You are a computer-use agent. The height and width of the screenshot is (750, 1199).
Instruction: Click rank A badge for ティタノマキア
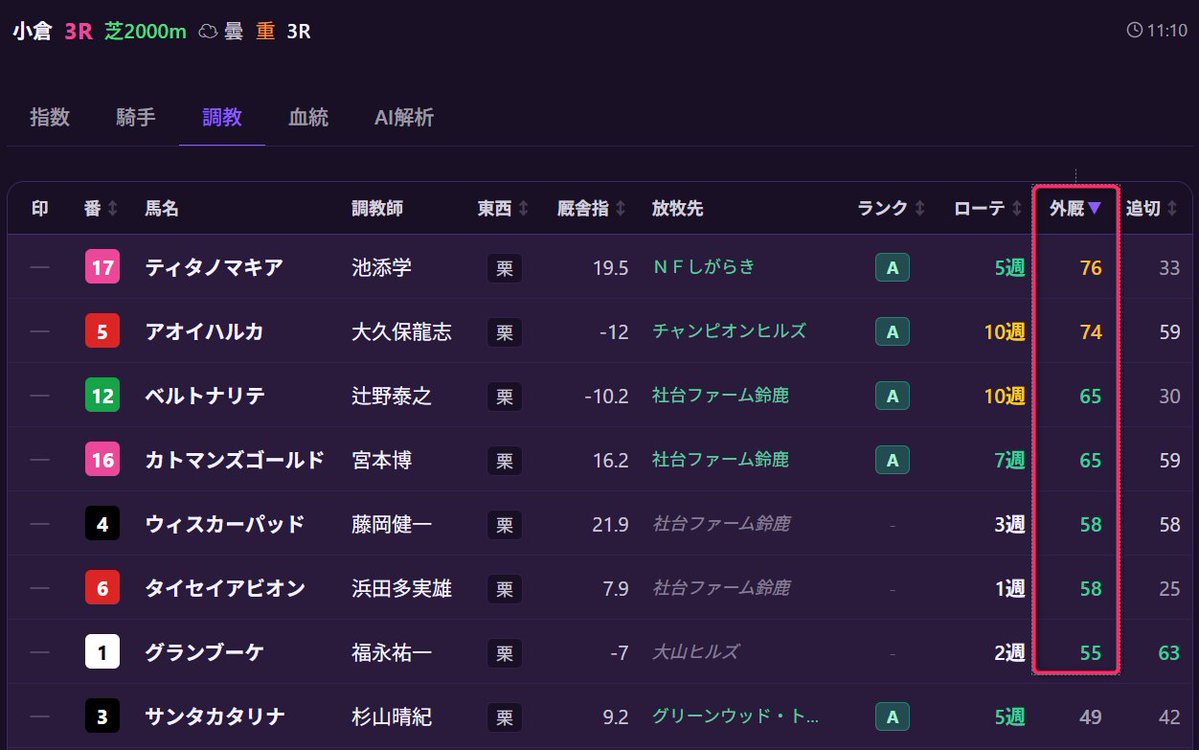(x=892, y=268)
